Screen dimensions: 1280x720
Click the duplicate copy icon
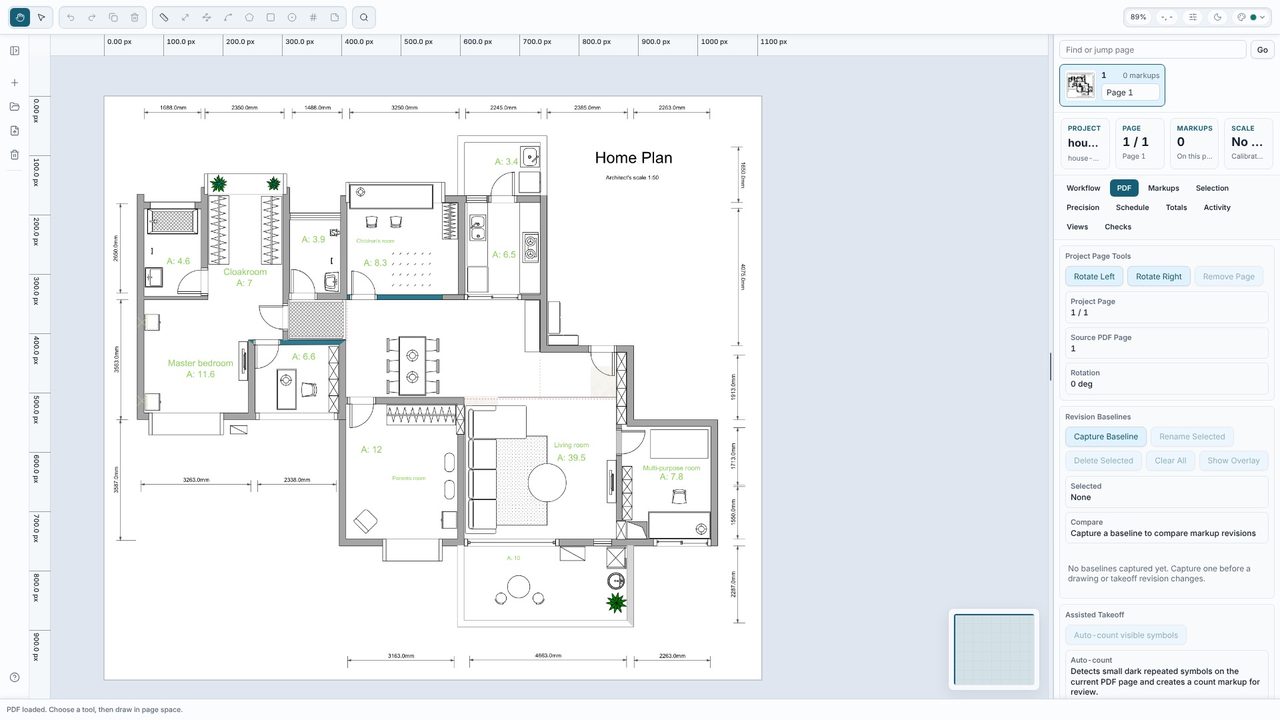113,17
